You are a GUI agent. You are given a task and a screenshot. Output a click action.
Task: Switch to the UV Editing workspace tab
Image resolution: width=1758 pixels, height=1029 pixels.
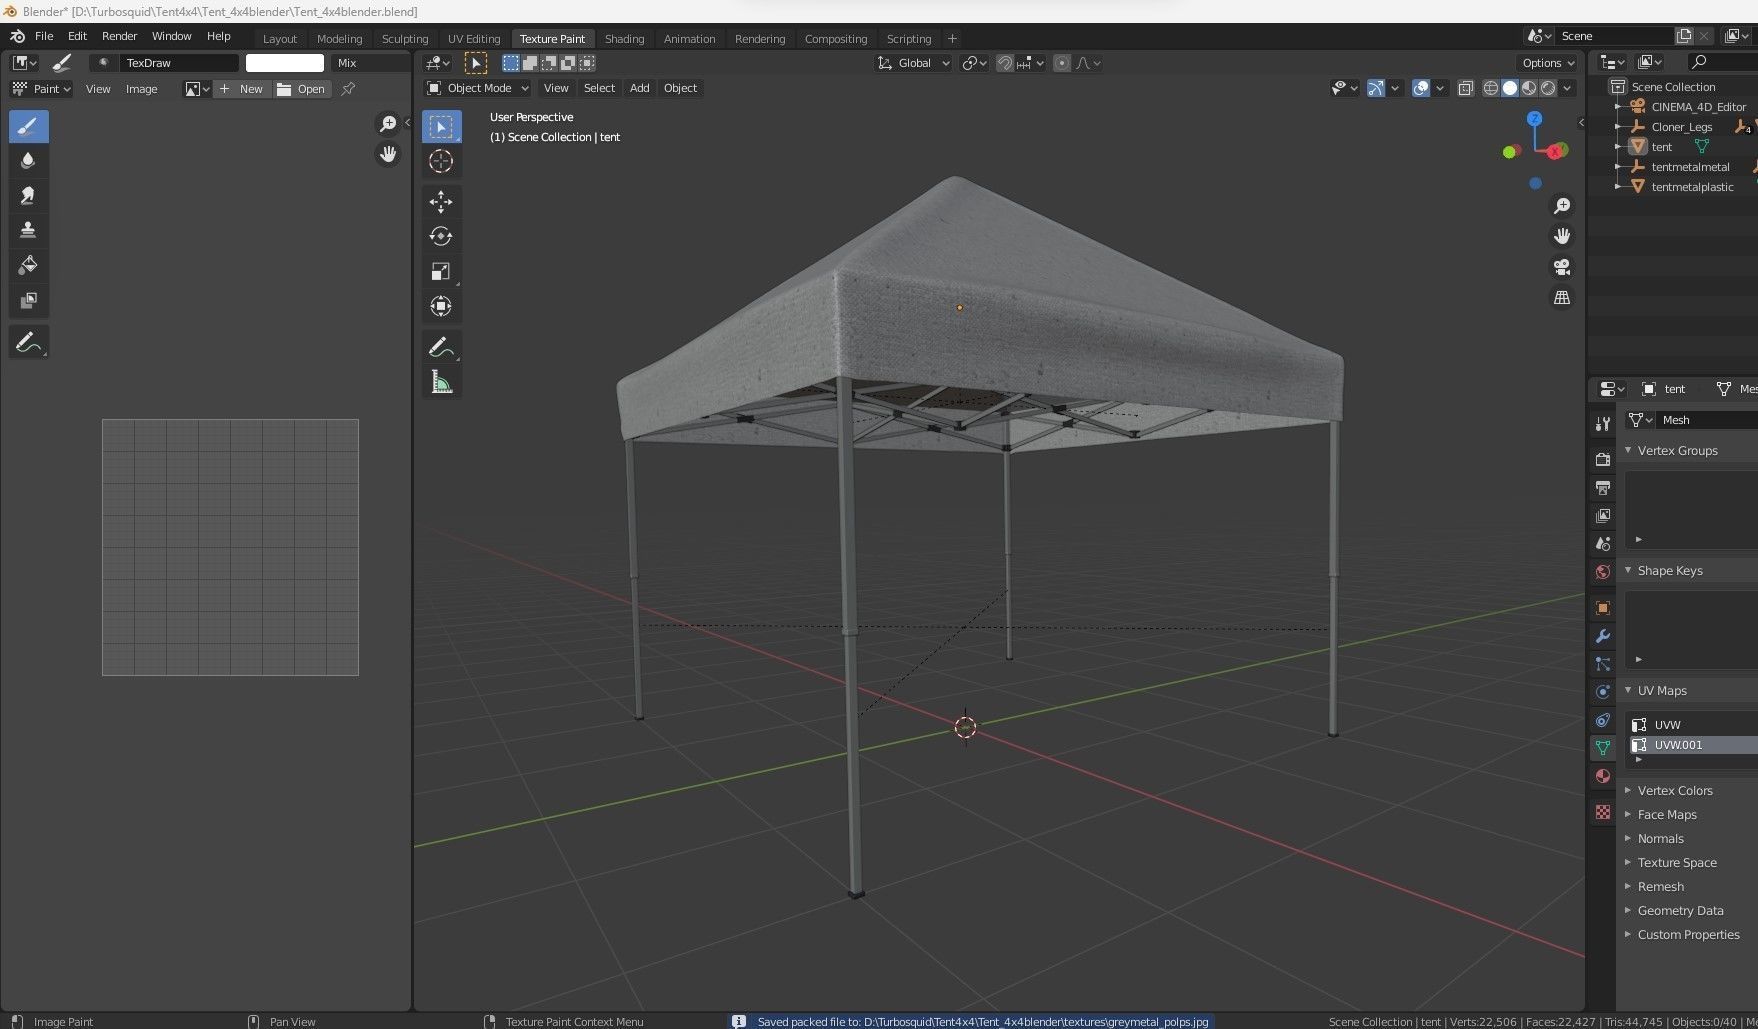(474, 39)
